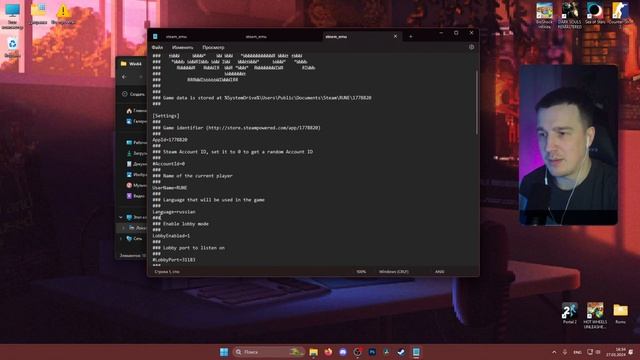This screenshot has height=360, width=640.
Task: Click Windows (CRLF) line ending indicator
Action: [x=393, y=271]
